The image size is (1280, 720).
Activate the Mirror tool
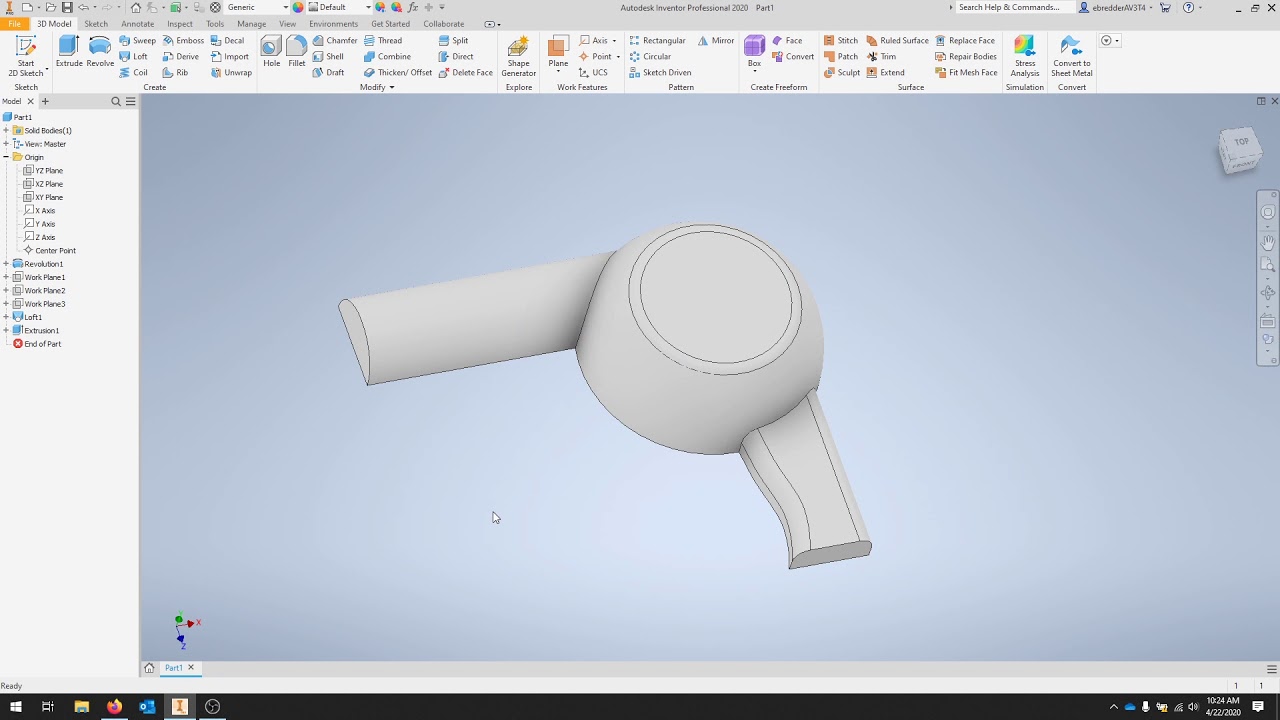point(716,41)
